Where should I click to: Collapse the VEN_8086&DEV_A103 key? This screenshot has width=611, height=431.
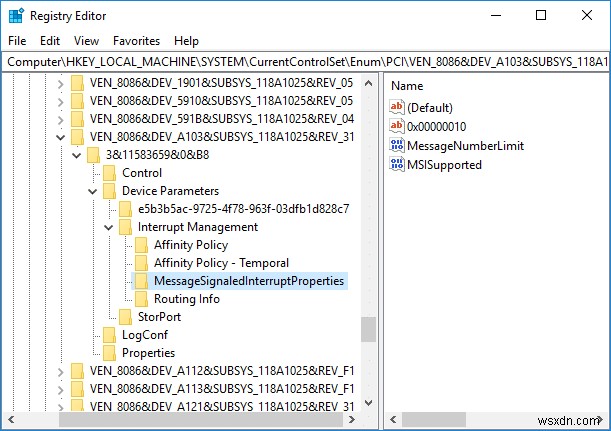click(x=60, y=137)
